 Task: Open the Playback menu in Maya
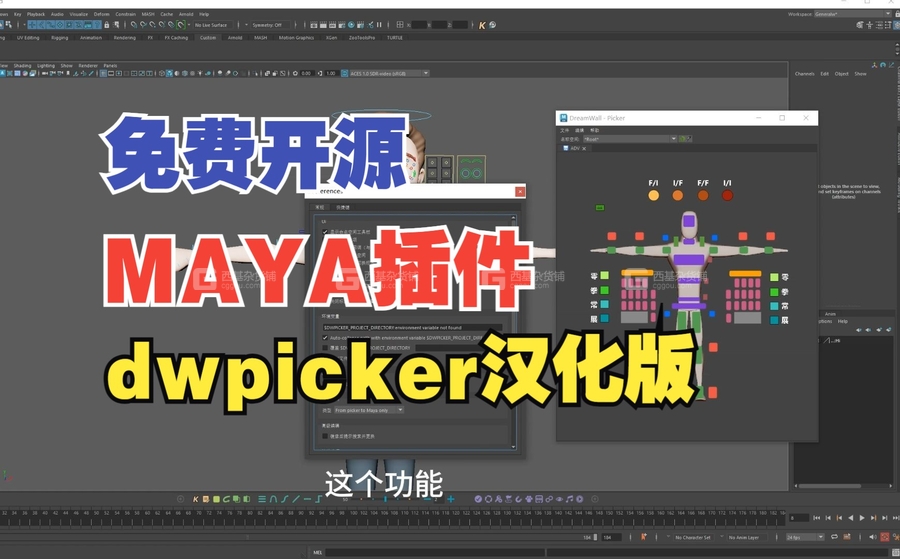36,14
